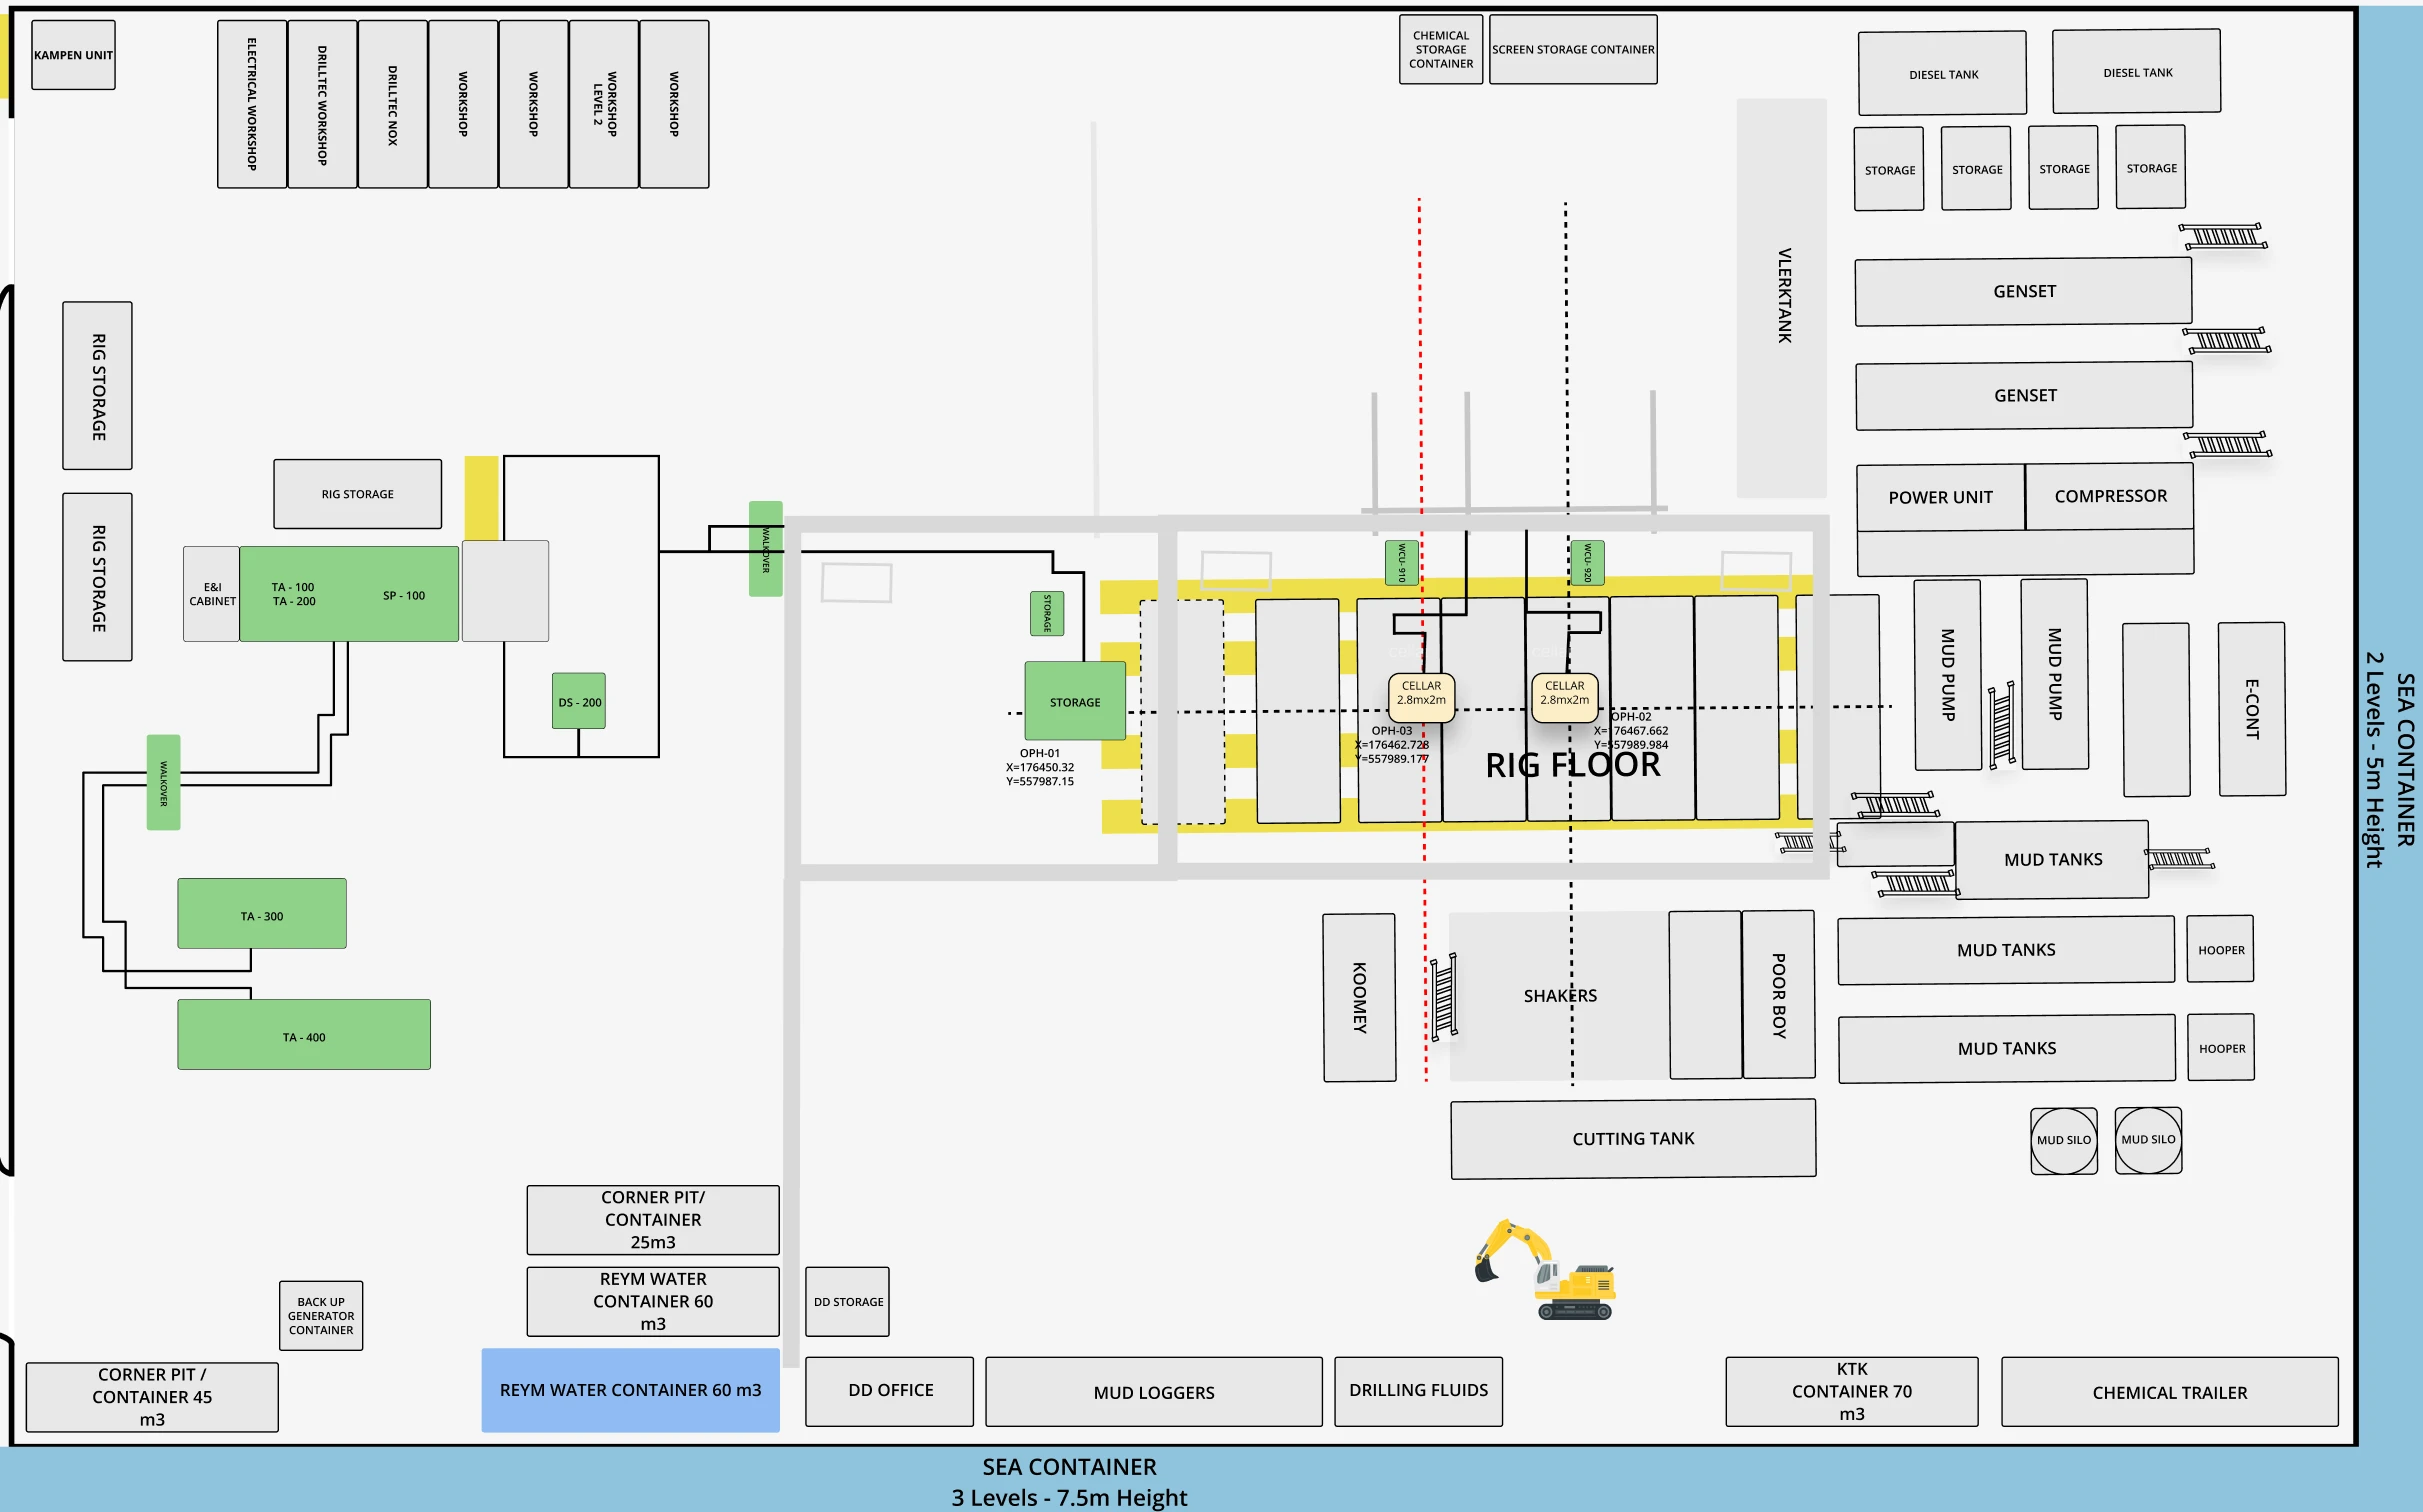The width and height of the screenshot is (2423, 1512).
Task: Select the DD STORAGE box
Action: (848, 1301)
